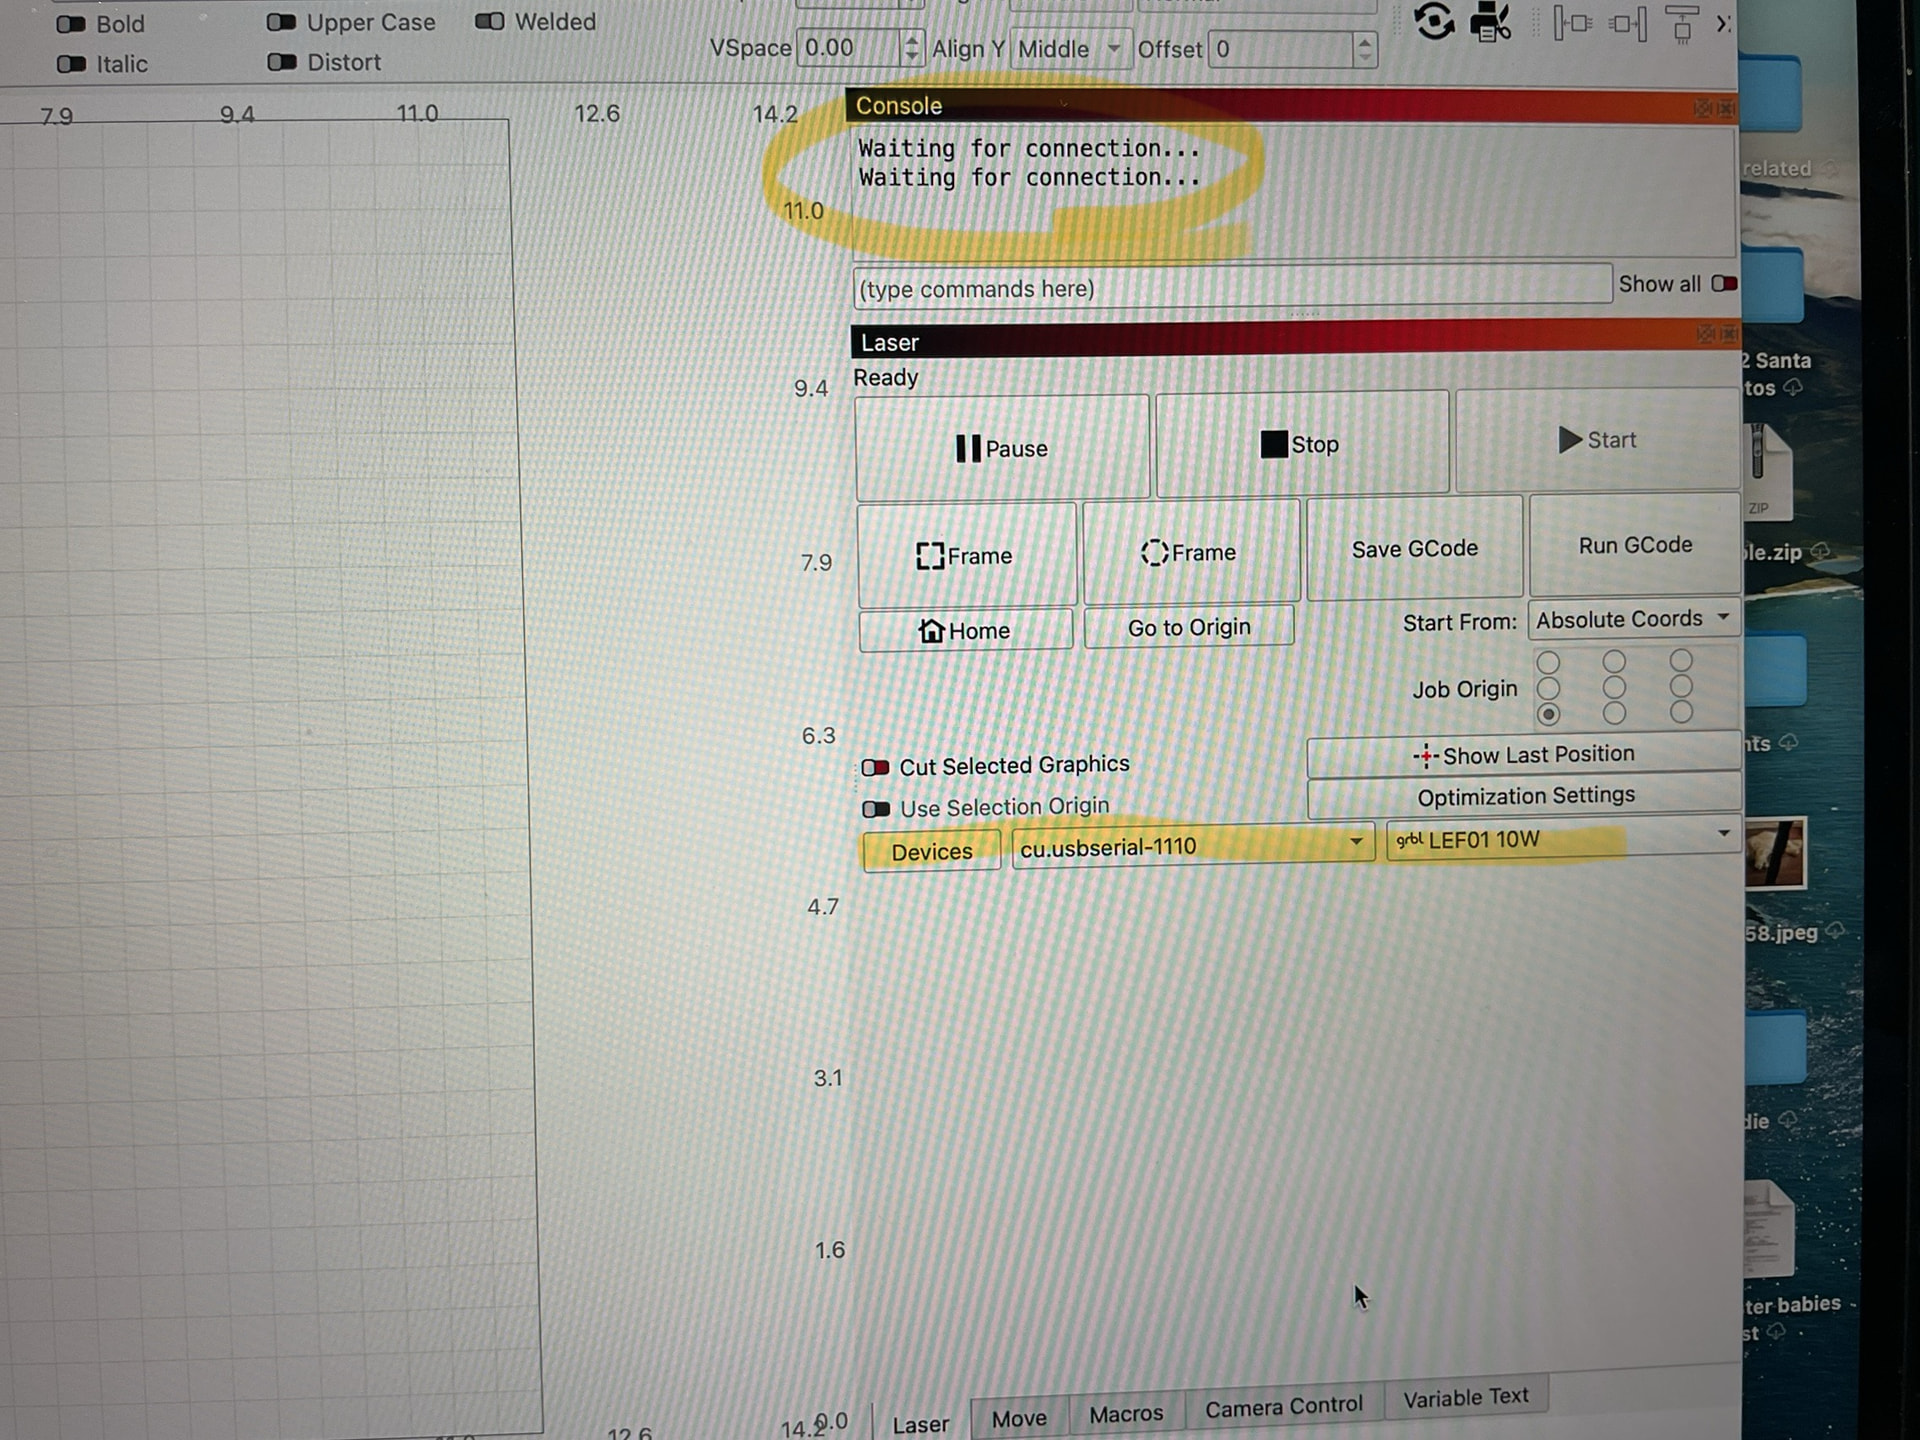Click the Rotary Setup circular-arrows icon
Viewport: 1920px width, 1440px height.
pos(1434,21)
